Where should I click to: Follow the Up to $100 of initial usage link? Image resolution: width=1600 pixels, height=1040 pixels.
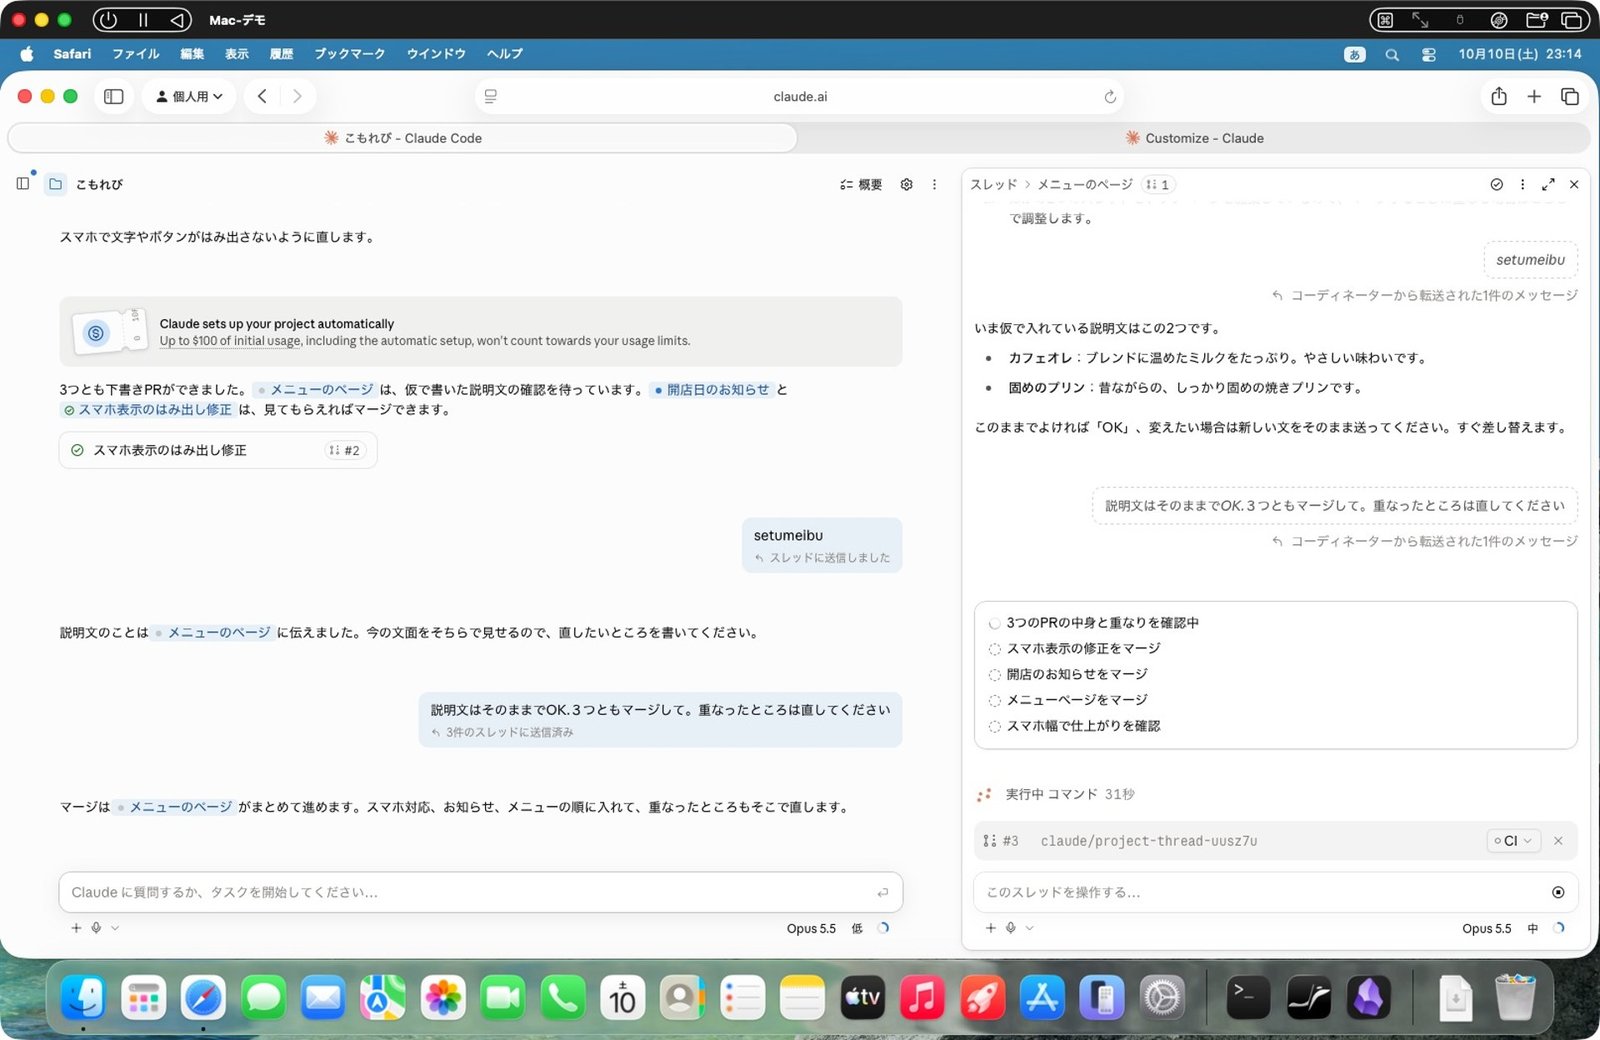tap(230, 341)
